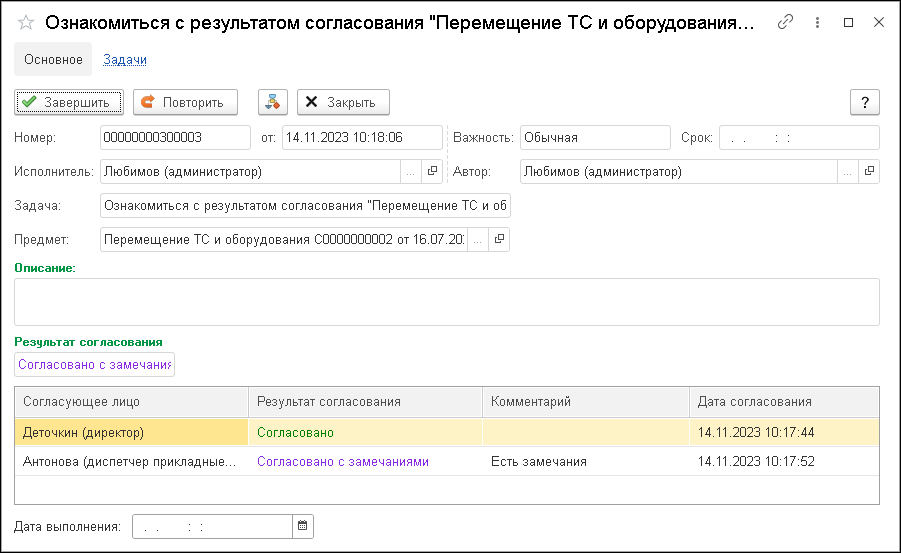Image resolution: width=901 pixels, height=553 pixels.
Task: Click the Важность field Обычная
Action: point(595,137)
